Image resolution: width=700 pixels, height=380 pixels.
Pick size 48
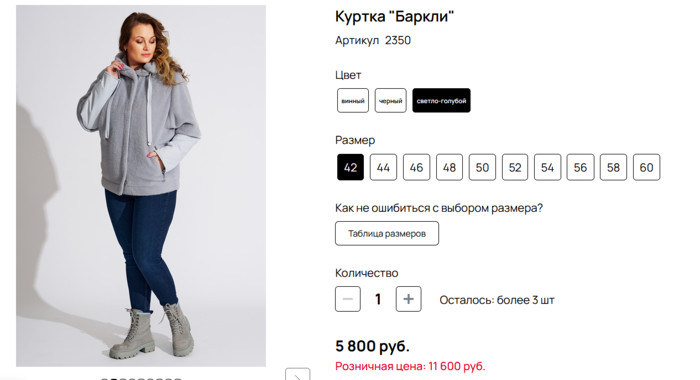tap(449, 167)
